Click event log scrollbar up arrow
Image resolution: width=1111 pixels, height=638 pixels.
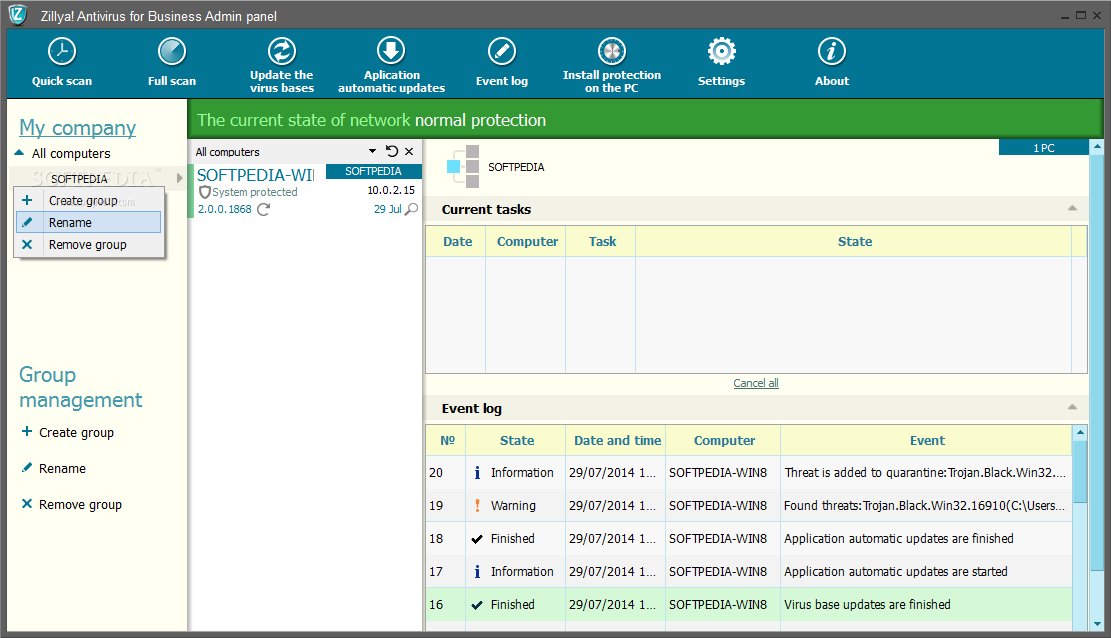[1080, 432]
